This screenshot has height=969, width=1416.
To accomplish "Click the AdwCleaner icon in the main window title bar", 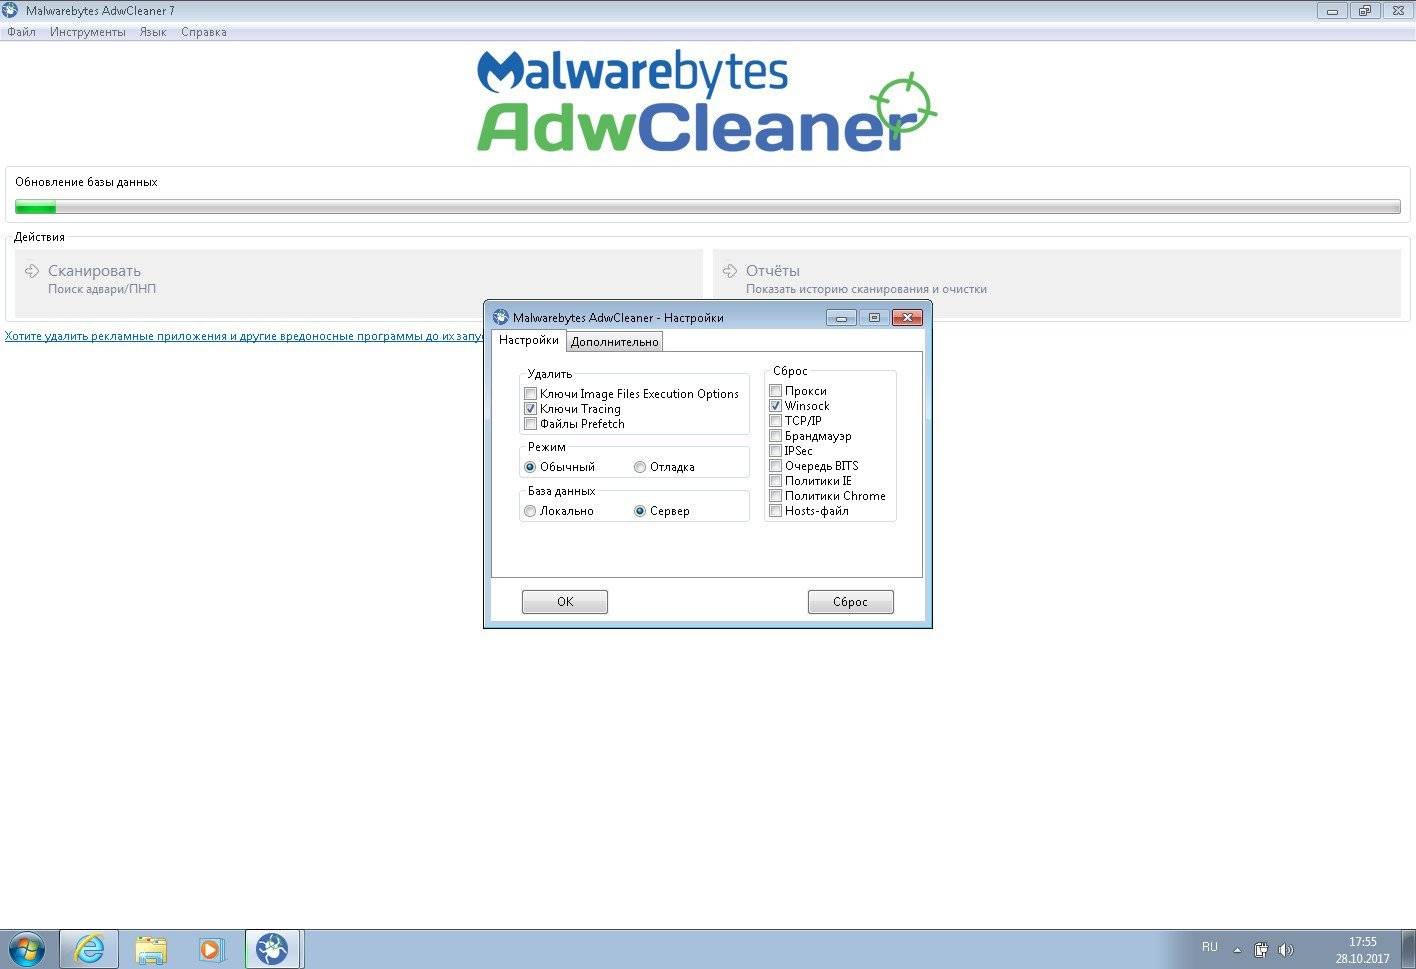I will click(11, 11).
